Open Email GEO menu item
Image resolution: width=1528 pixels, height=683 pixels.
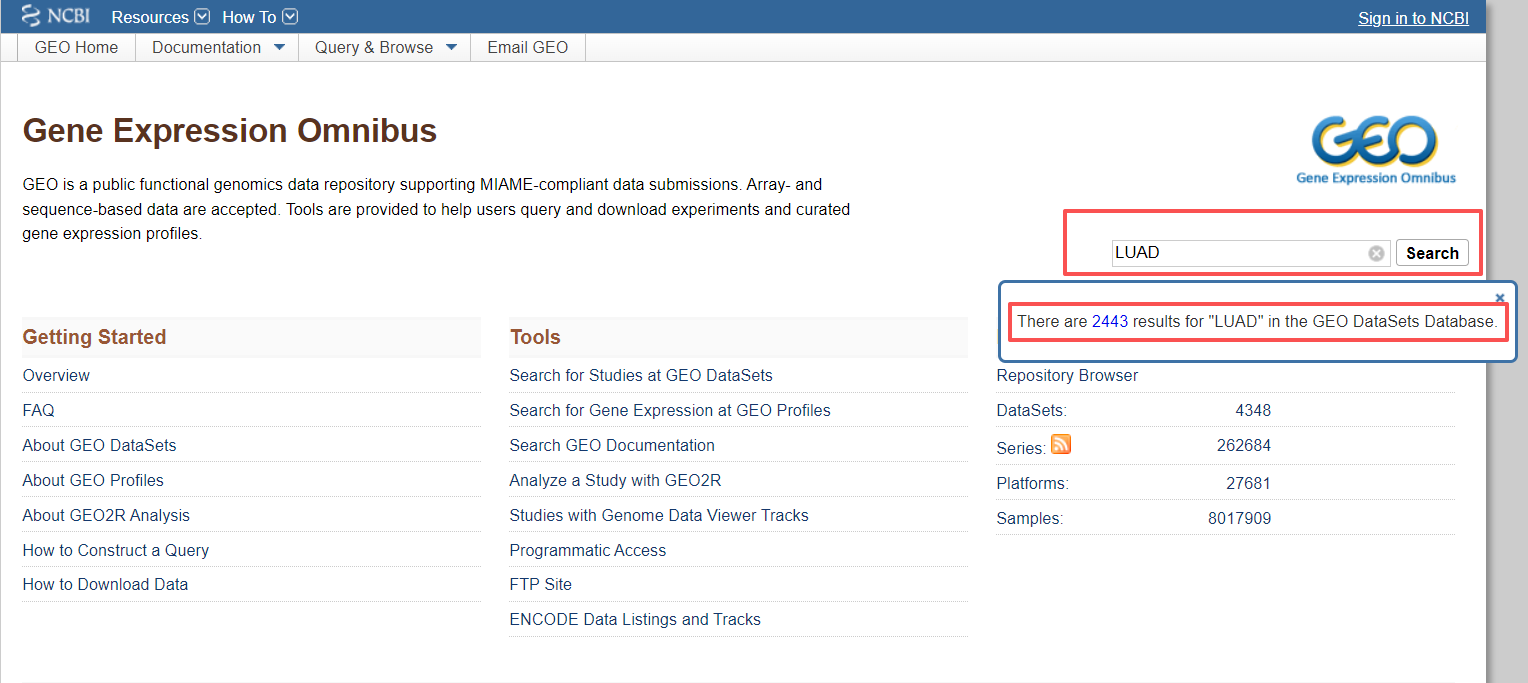tap(527, 47)
